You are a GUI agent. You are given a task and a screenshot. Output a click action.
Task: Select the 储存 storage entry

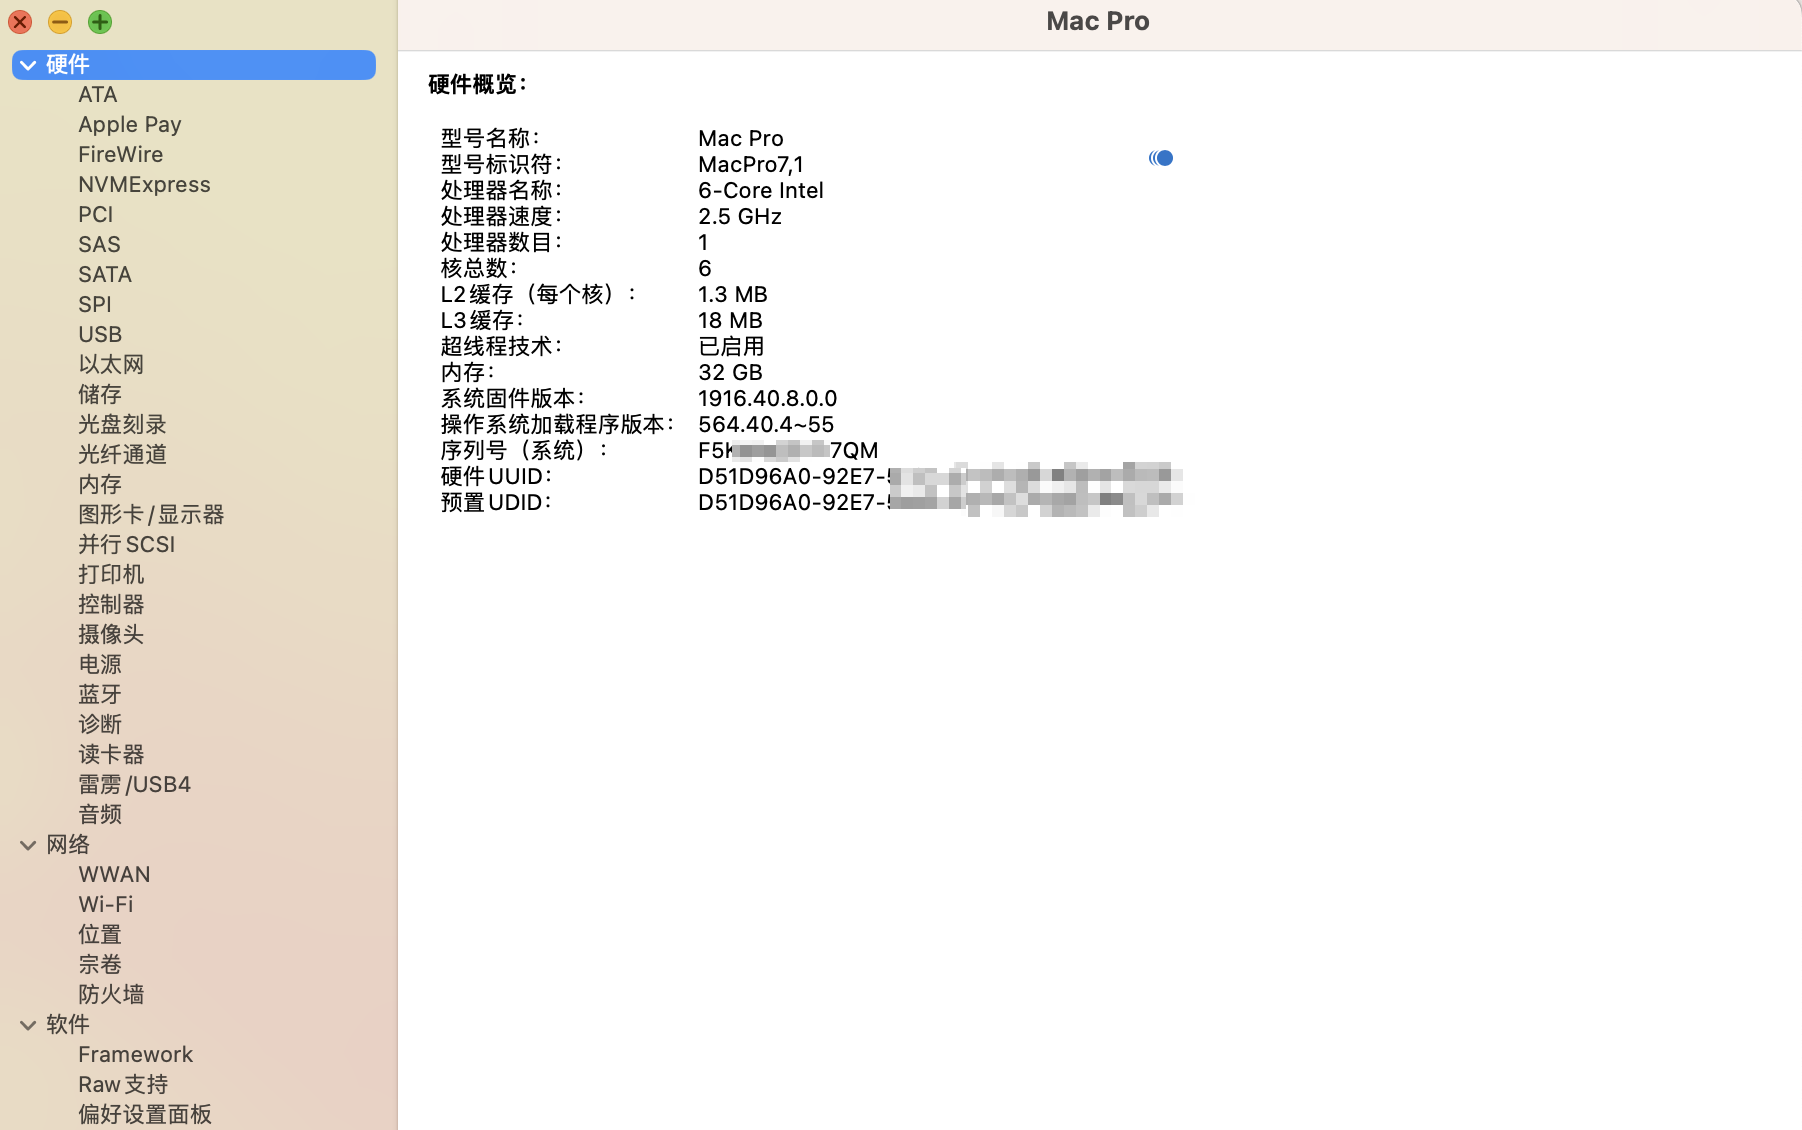pos(99,394)
